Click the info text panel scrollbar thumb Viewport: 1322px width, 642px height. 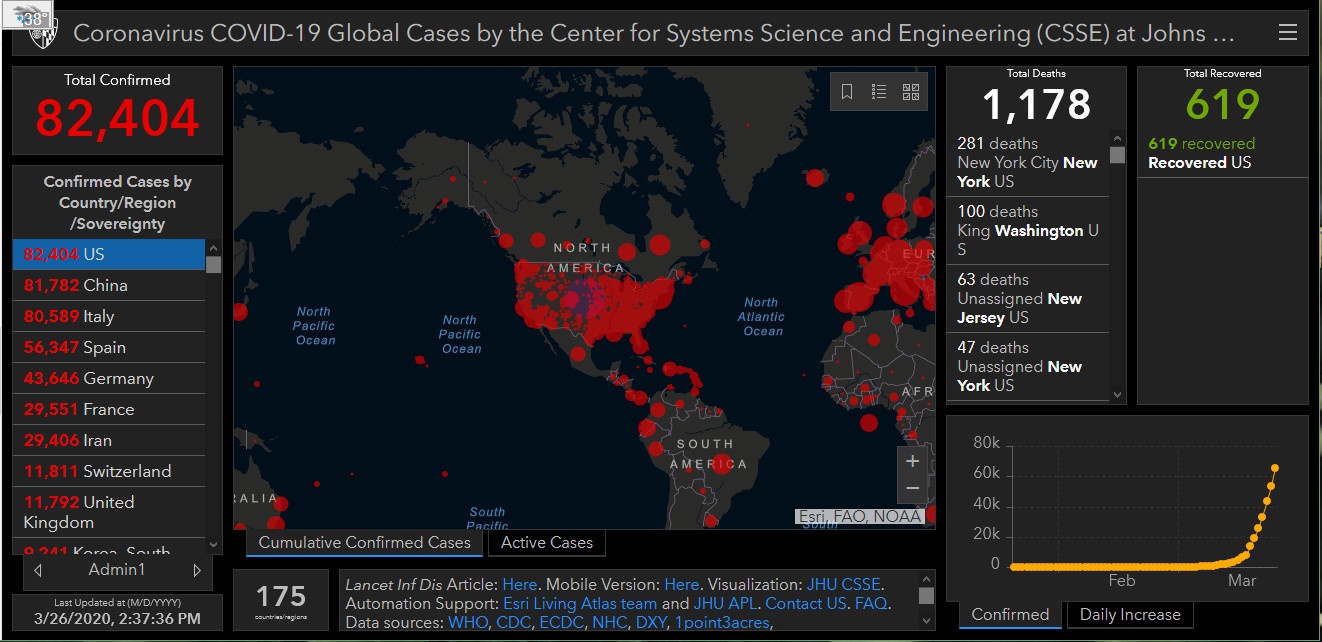926,596
